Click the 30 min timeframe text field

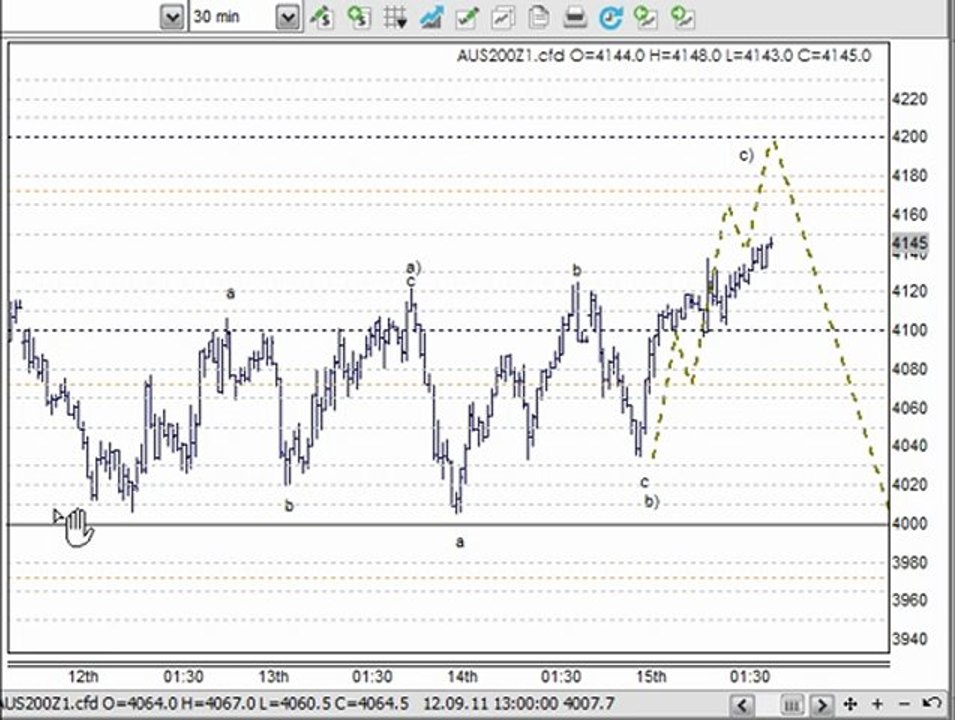tap(233, 17)
